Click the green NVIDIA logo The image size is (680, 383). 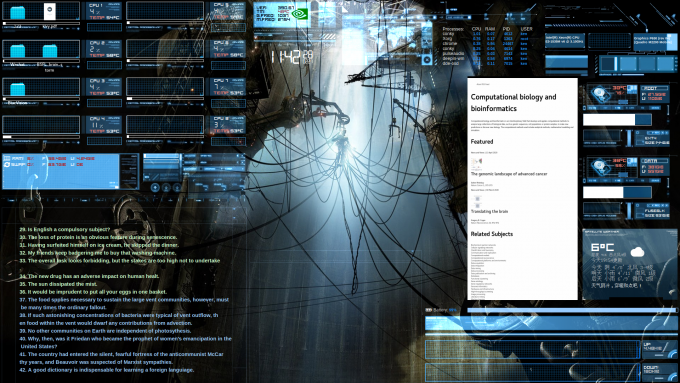click(x=300, y=14)
